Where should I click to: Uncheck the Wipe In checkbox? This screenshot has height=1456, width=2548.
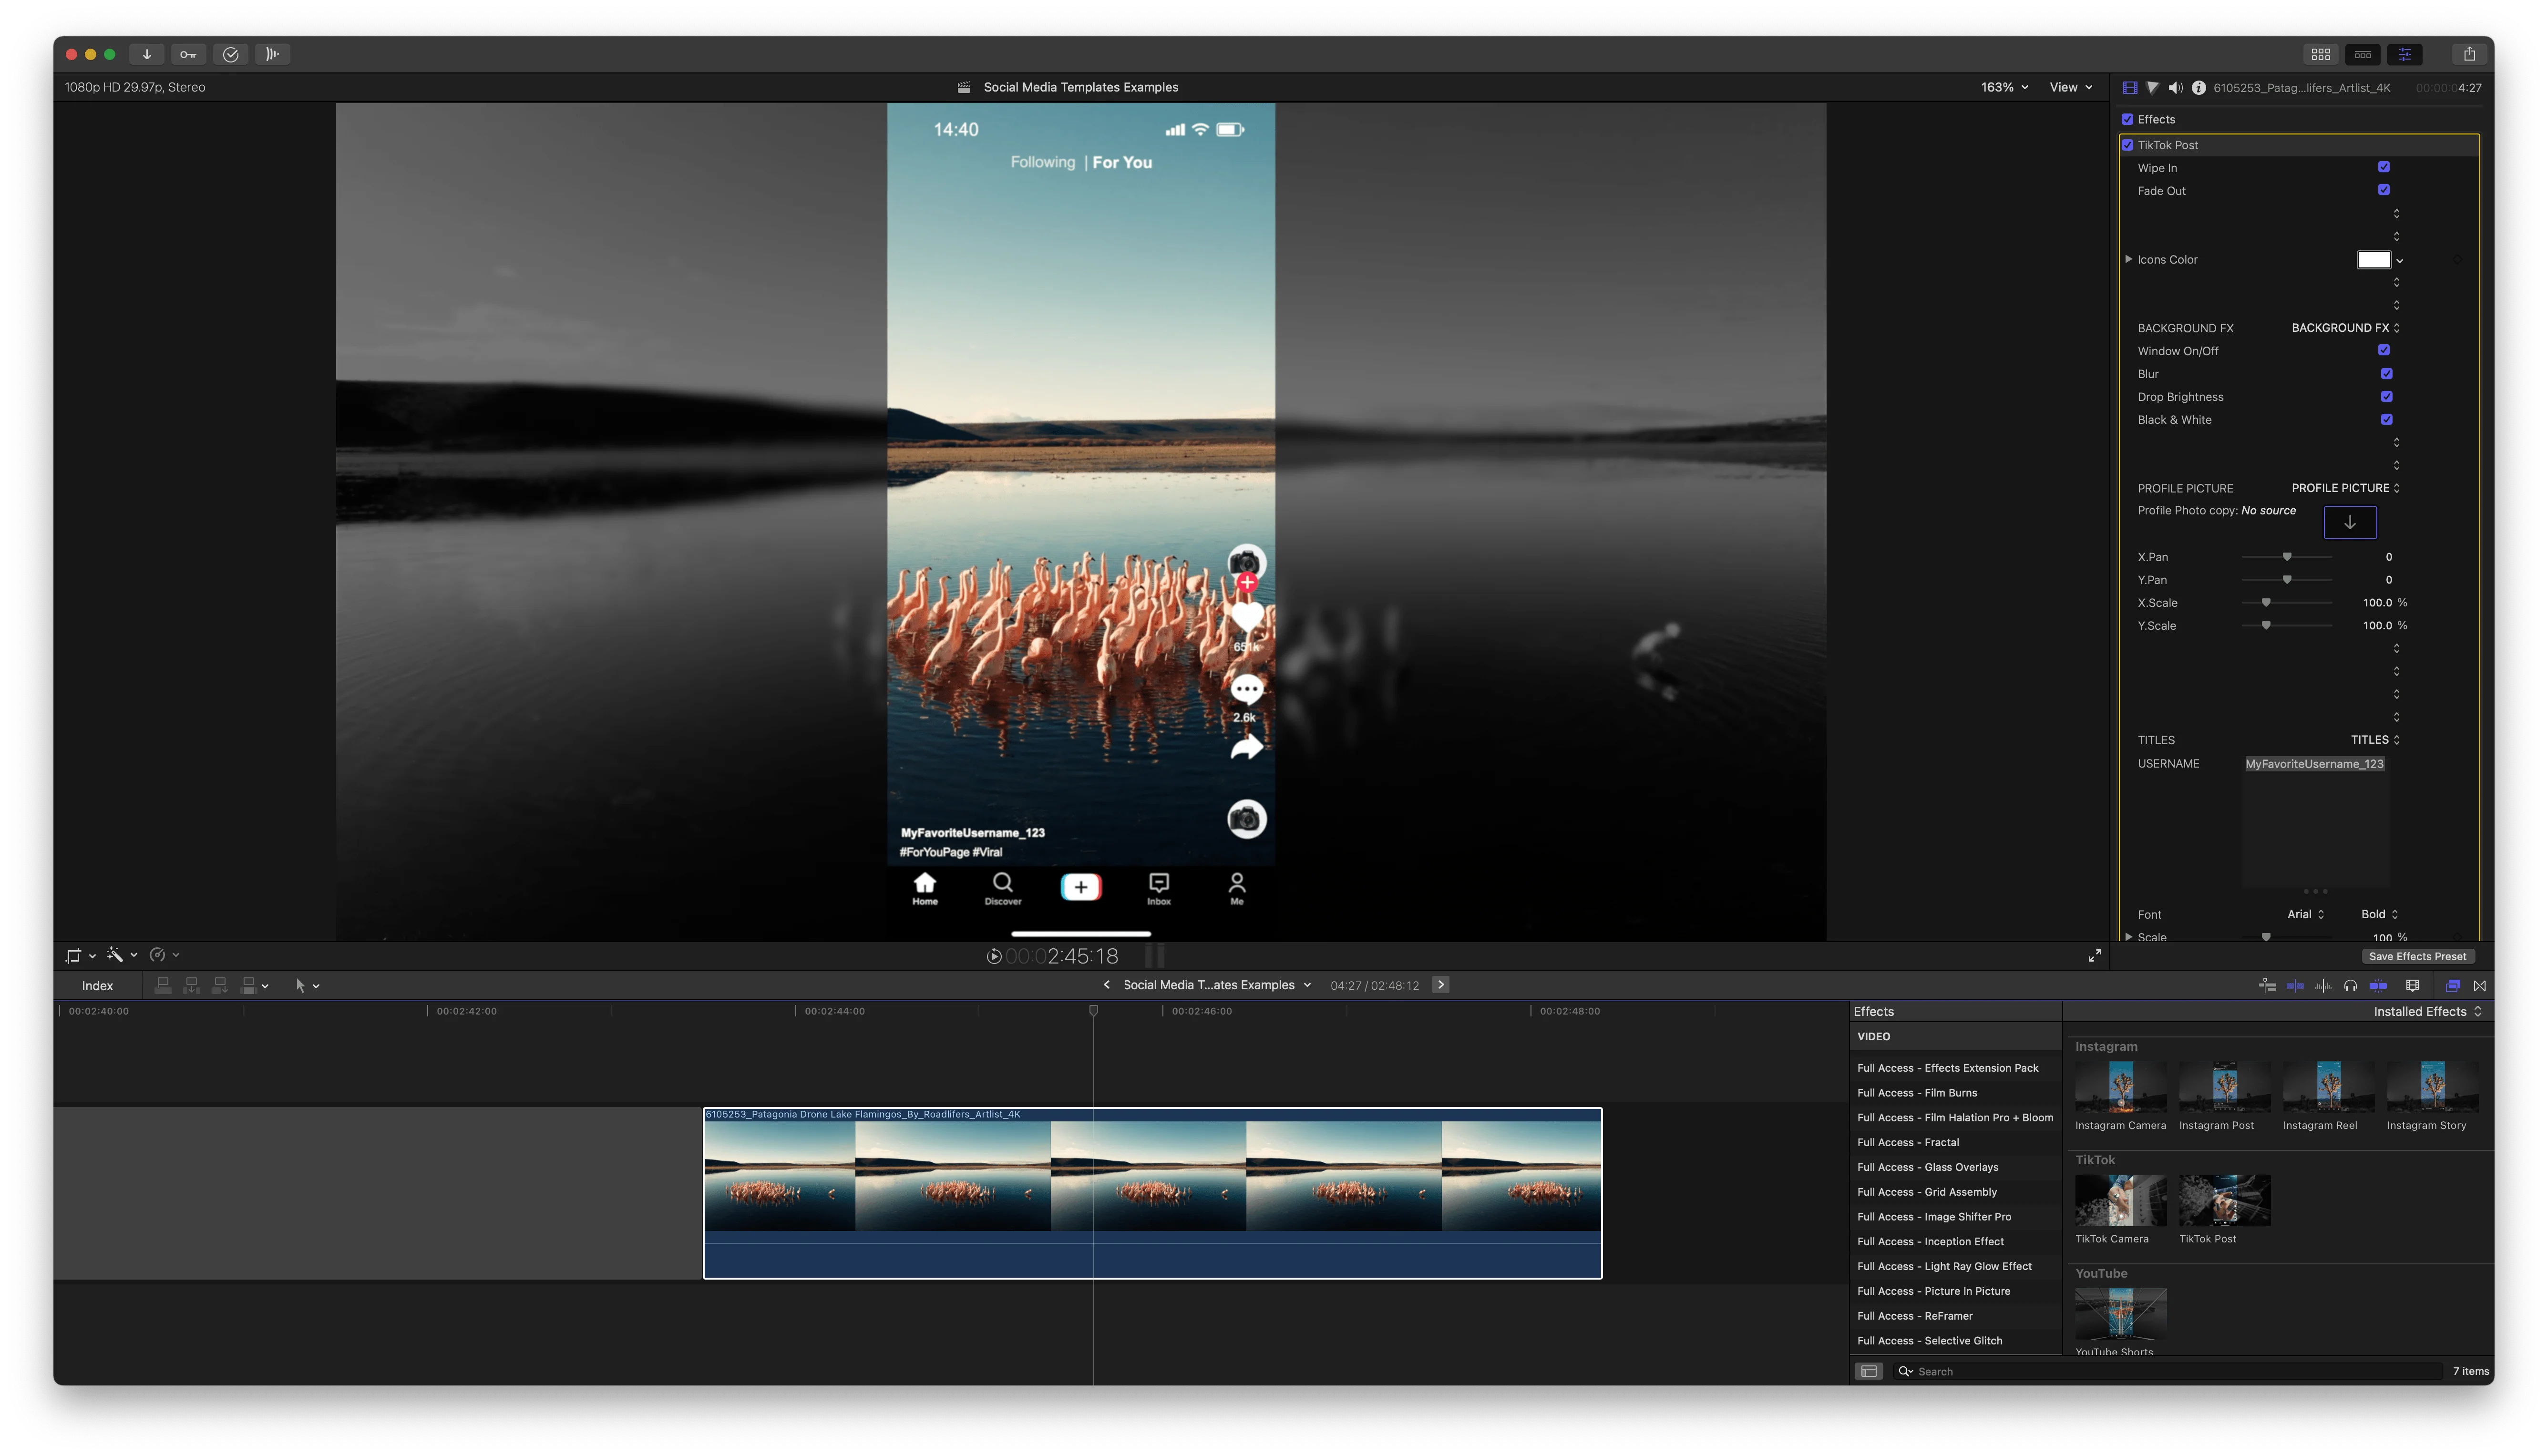point(2384,167)
